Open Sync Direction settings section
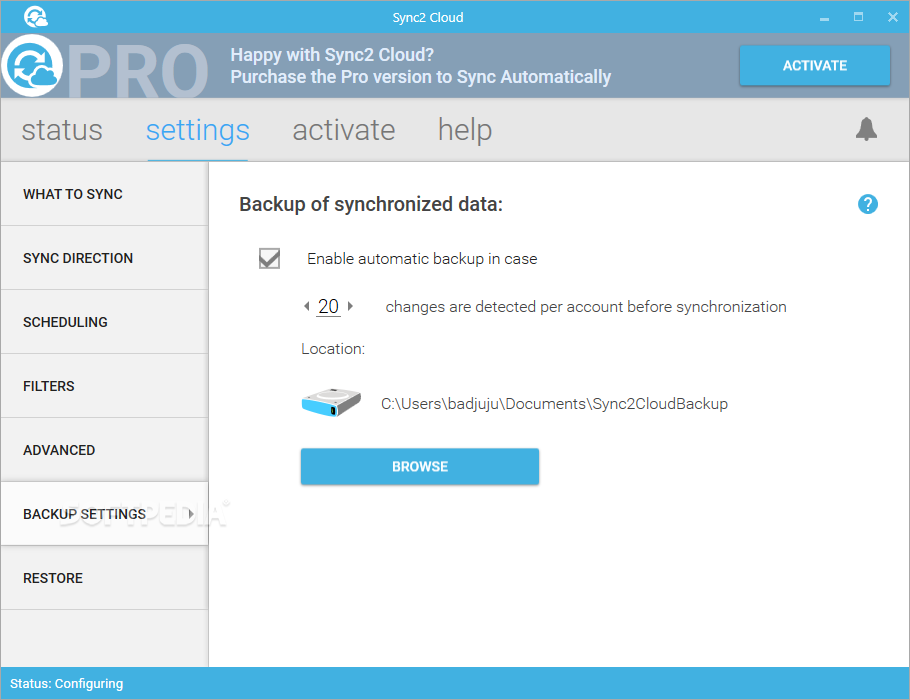 [x=104, y=258]
